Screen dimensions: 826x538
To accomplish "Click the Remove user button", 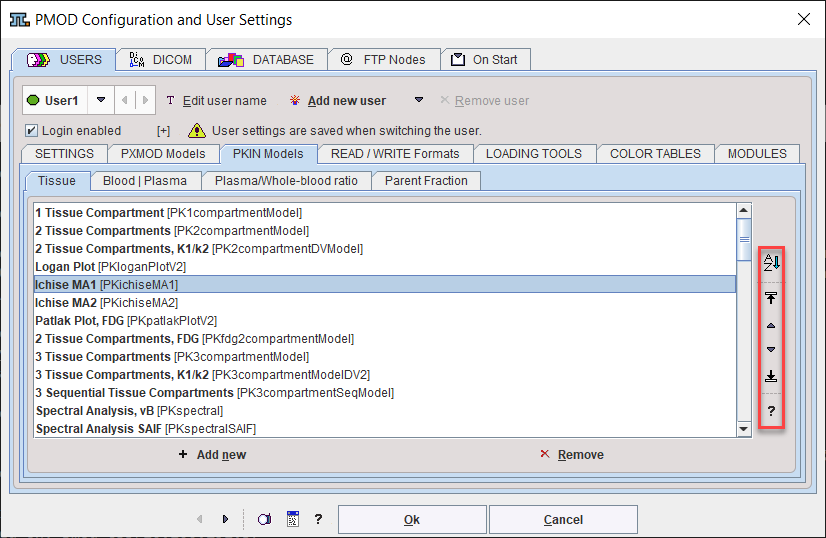I will (485, 100).
